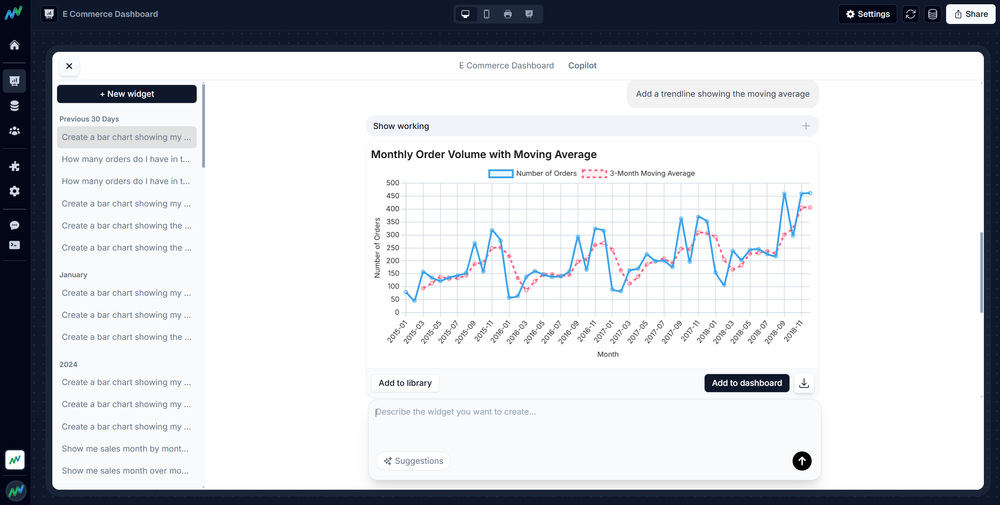Click the + New widget button
The width and height of the screenshot is (1000, 505).
[127, 93]
